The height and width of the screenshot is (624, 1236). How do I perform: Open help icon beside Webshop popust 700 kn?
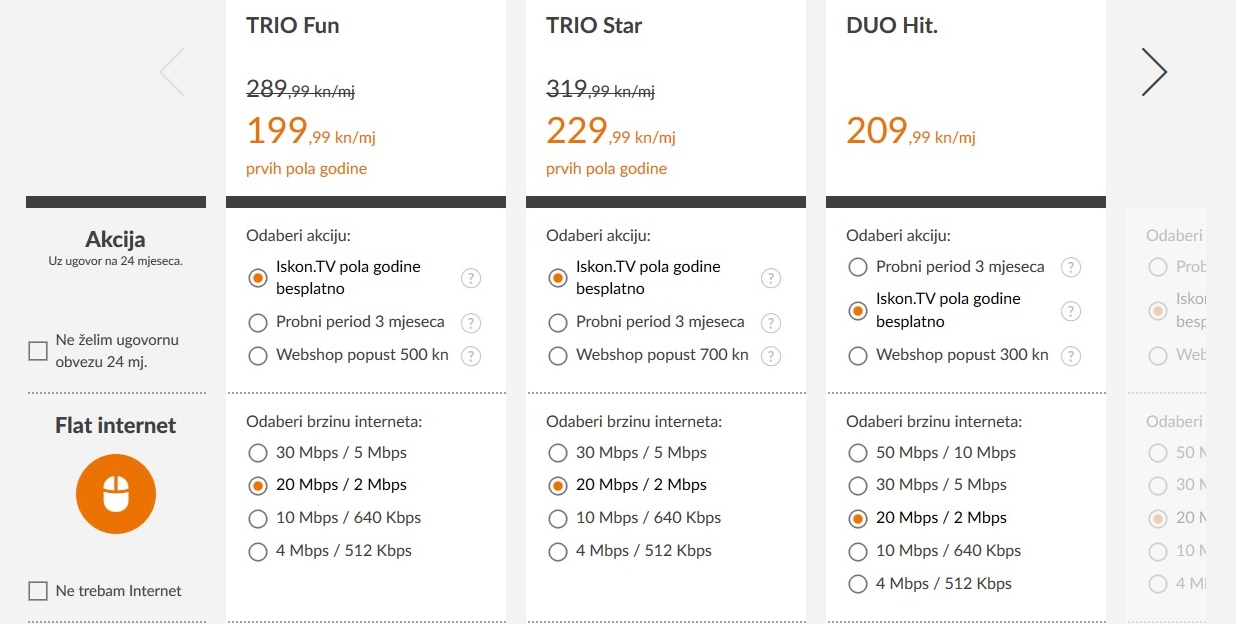[x=771, y=355]
